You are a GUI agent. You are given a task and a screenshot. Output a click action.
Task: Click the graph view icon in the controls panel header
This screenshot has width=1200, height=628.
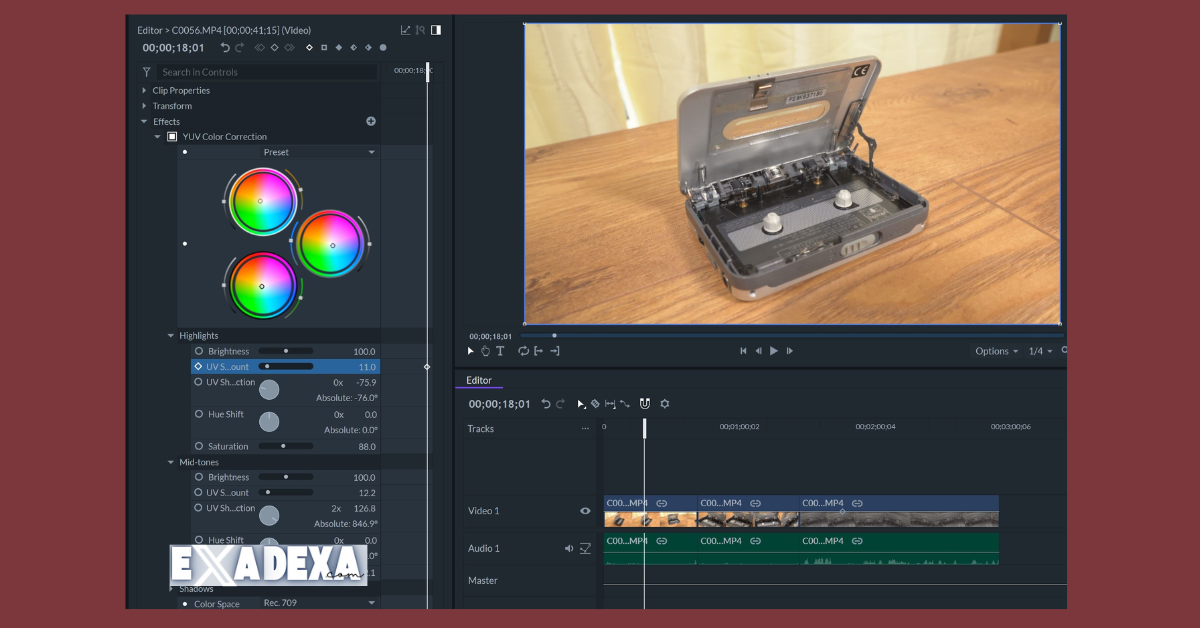[x=406, y=30]
